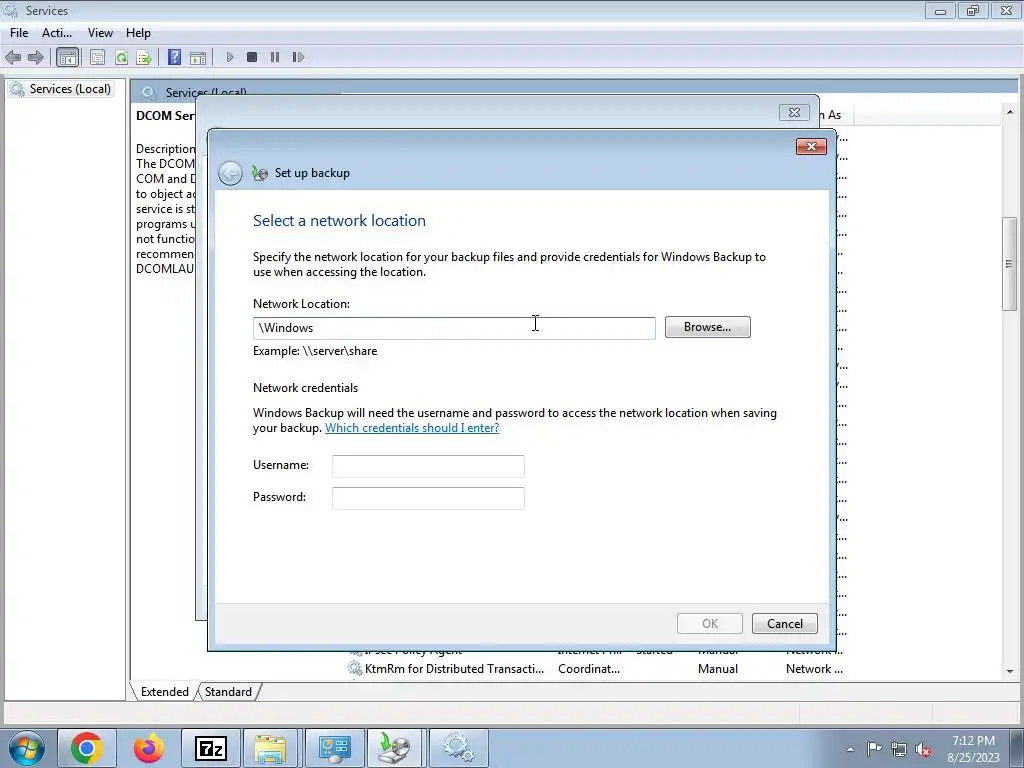Click the Services list scrollbar thumb
Image resolution: width=1024 pixels, height=768 pixels.
click(x=1010, y=263)
